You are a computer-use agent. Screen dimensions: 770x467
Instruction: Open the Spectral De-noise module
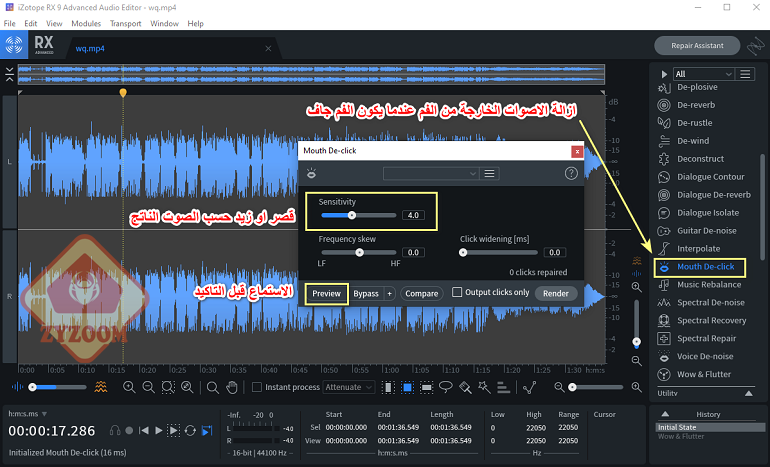pyautogui.click(x=710, y=302)
